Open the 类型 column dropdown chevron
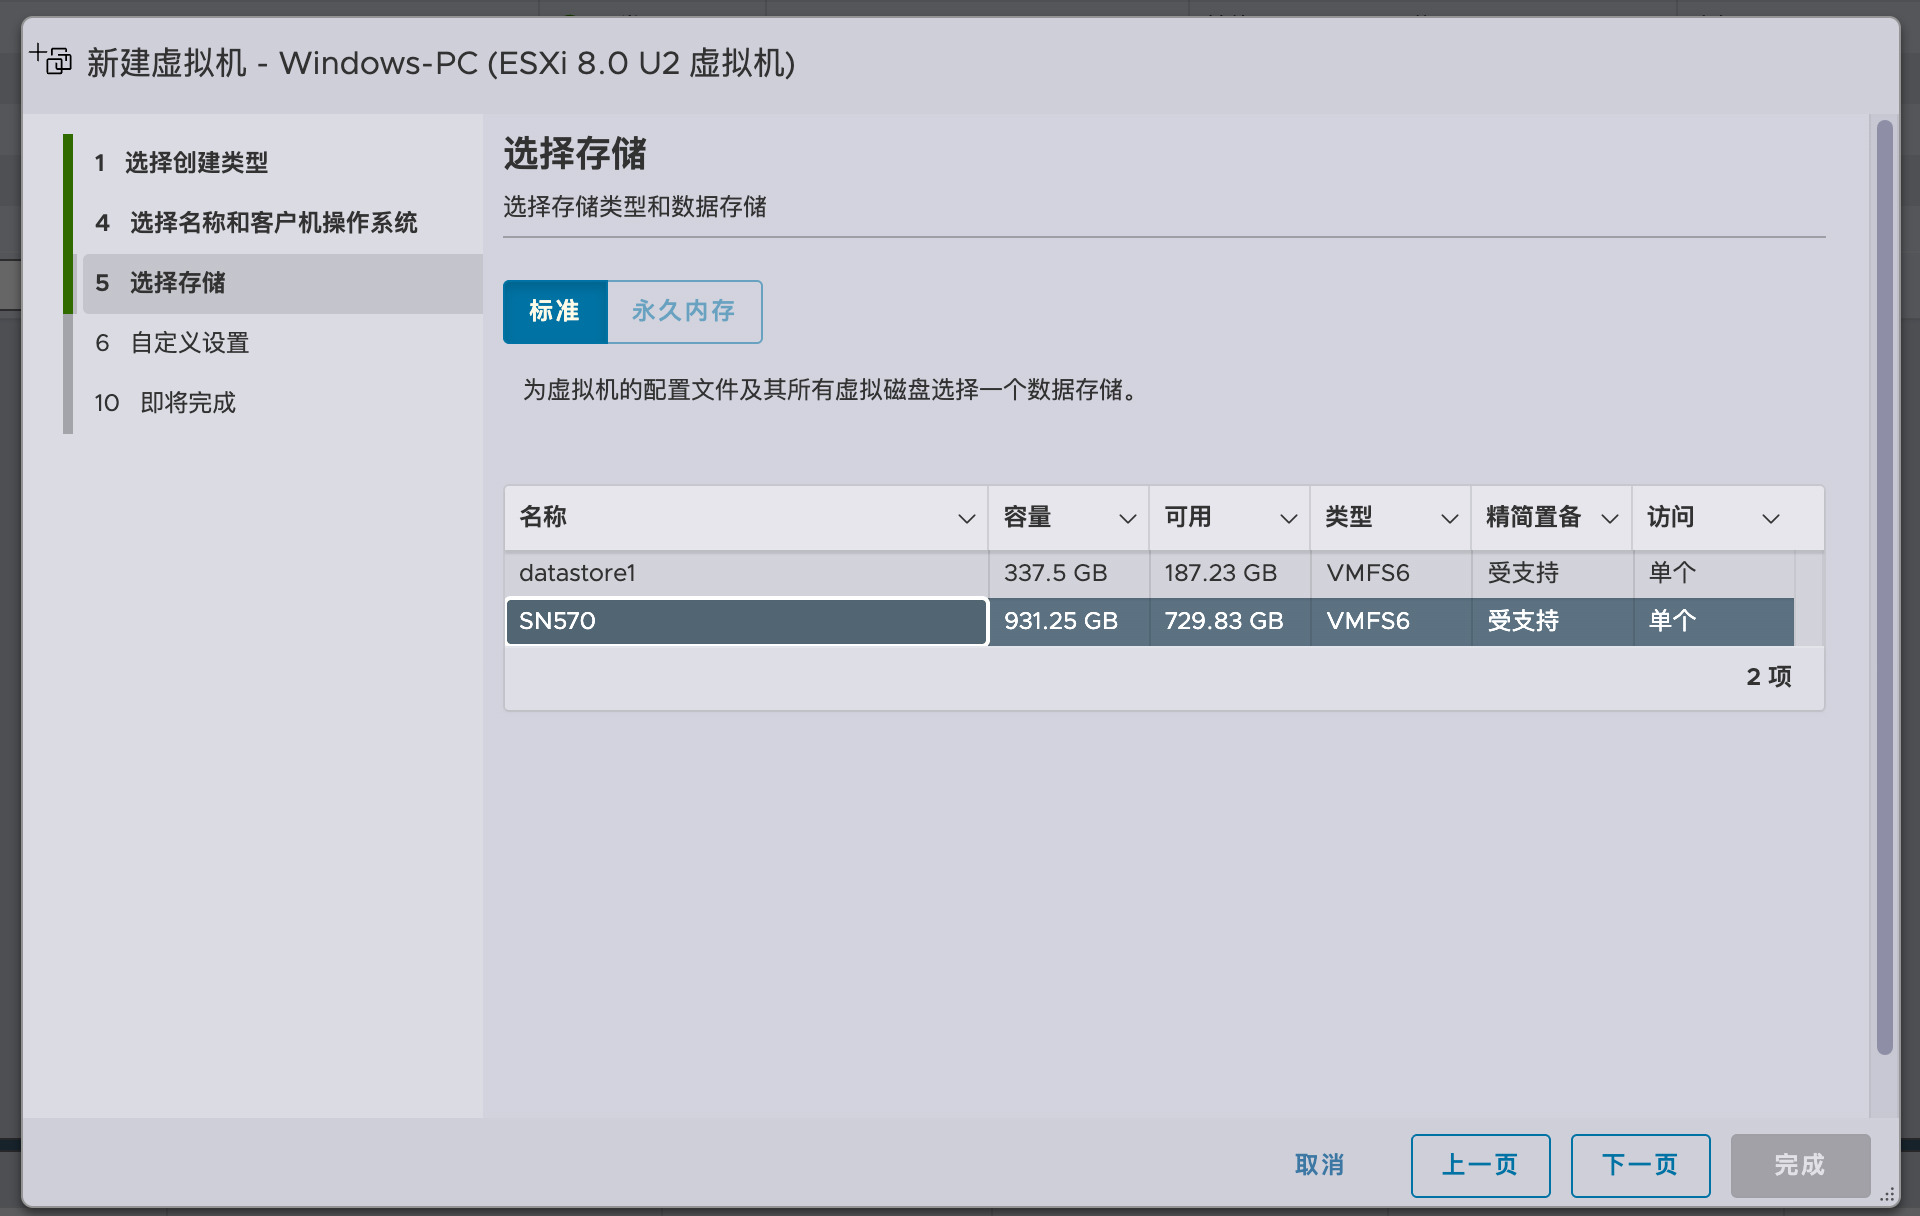The height and width of the screenshot is (1216, 1920). [x=1449, y=518]
